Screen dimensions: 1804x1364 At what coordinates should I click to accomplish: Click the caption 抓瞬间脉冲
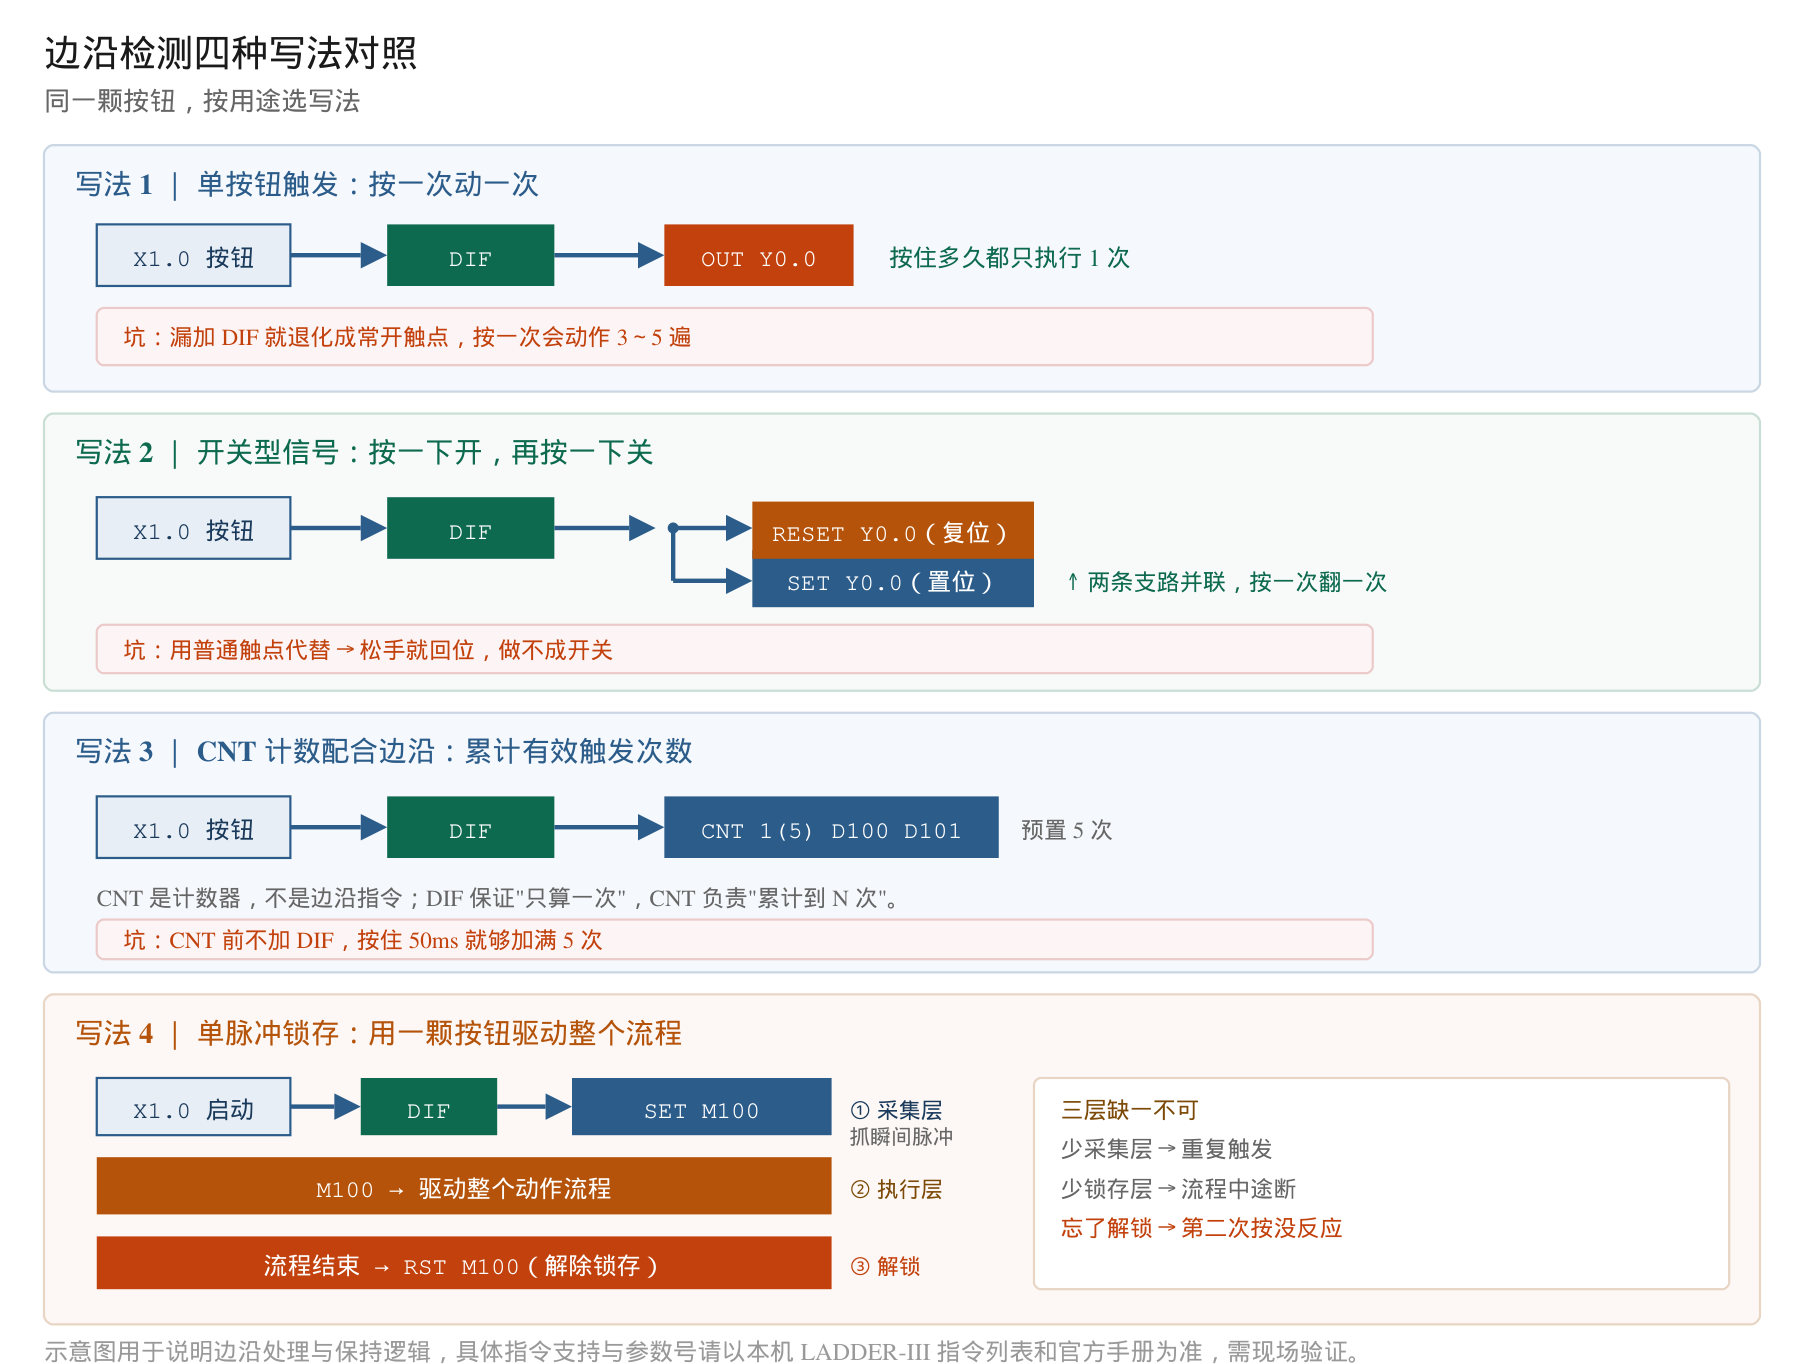[901, 1137]
